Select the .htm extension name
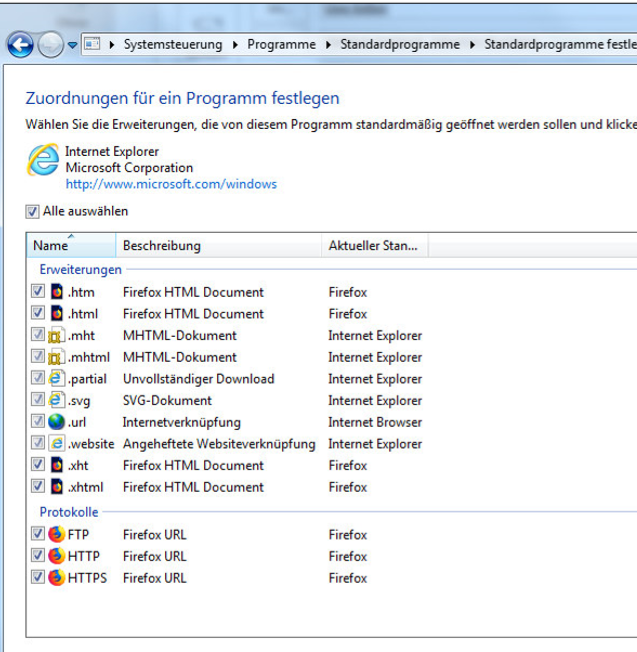Image resolution: width=637 pixels, height=652 pixels. (x=81, y=292)
